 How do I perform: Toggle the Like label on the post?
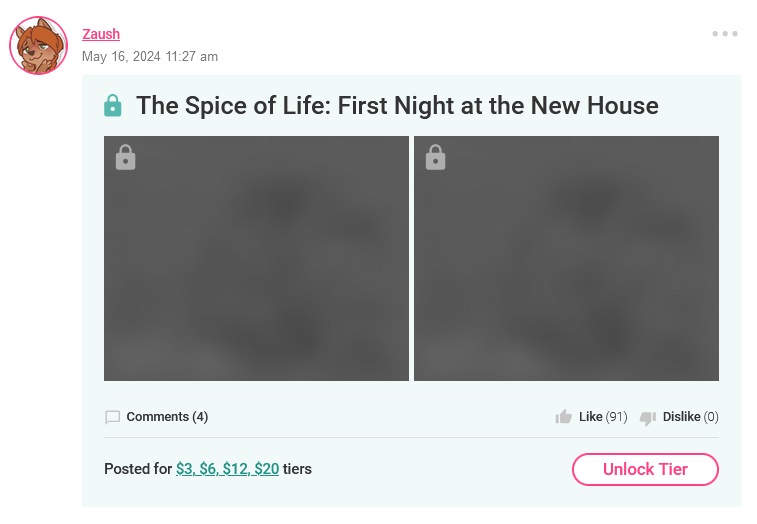[590, 417]
